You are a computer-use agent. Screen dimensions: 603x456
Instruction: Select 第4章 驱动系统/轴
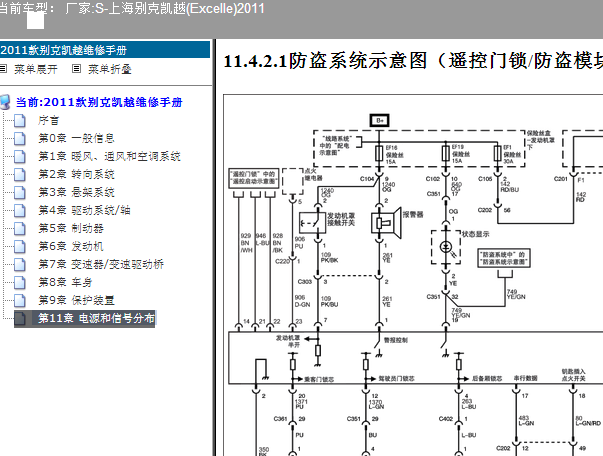[x=84, y=210]
